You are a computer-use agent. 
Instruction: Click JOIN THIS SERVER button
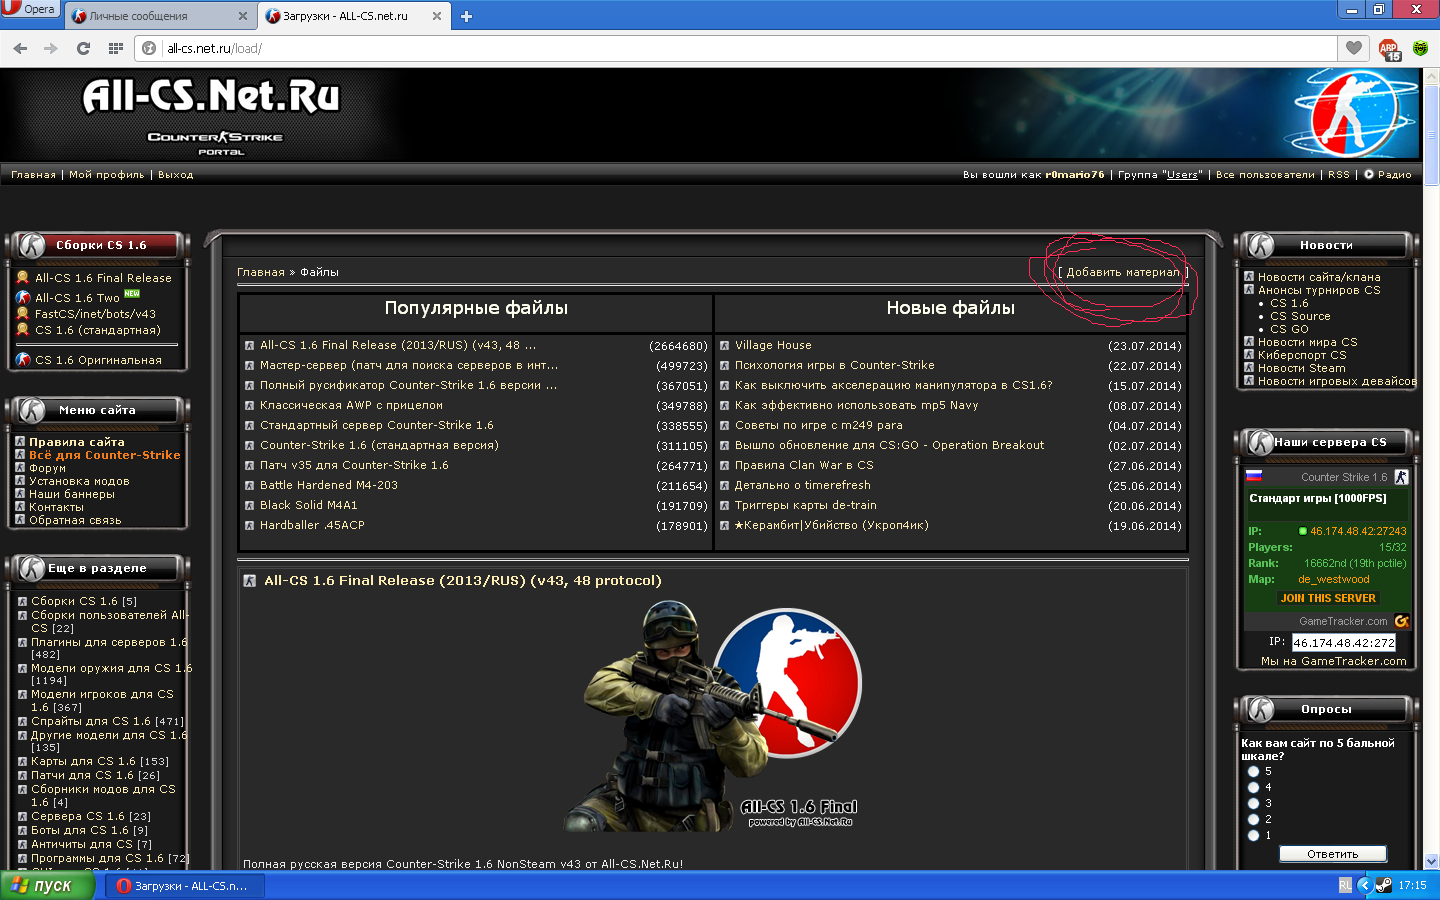[1328, 598]
